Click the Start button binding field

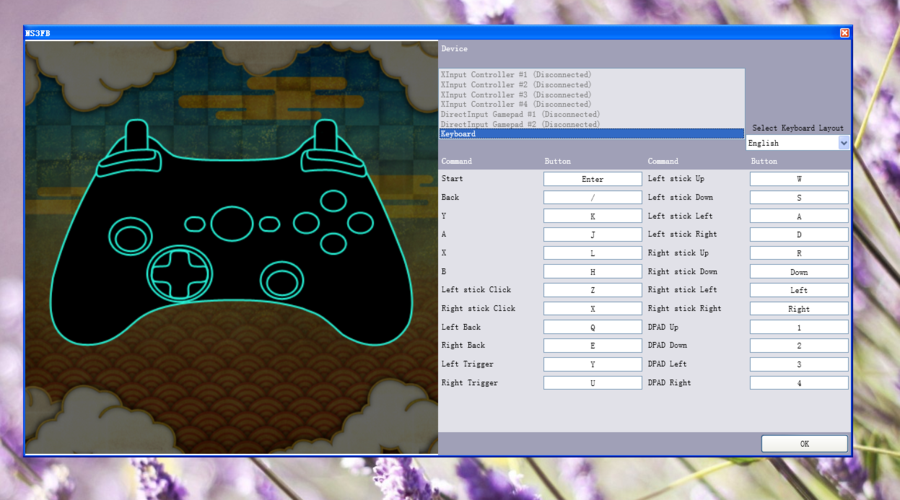[x=592, y=179]
